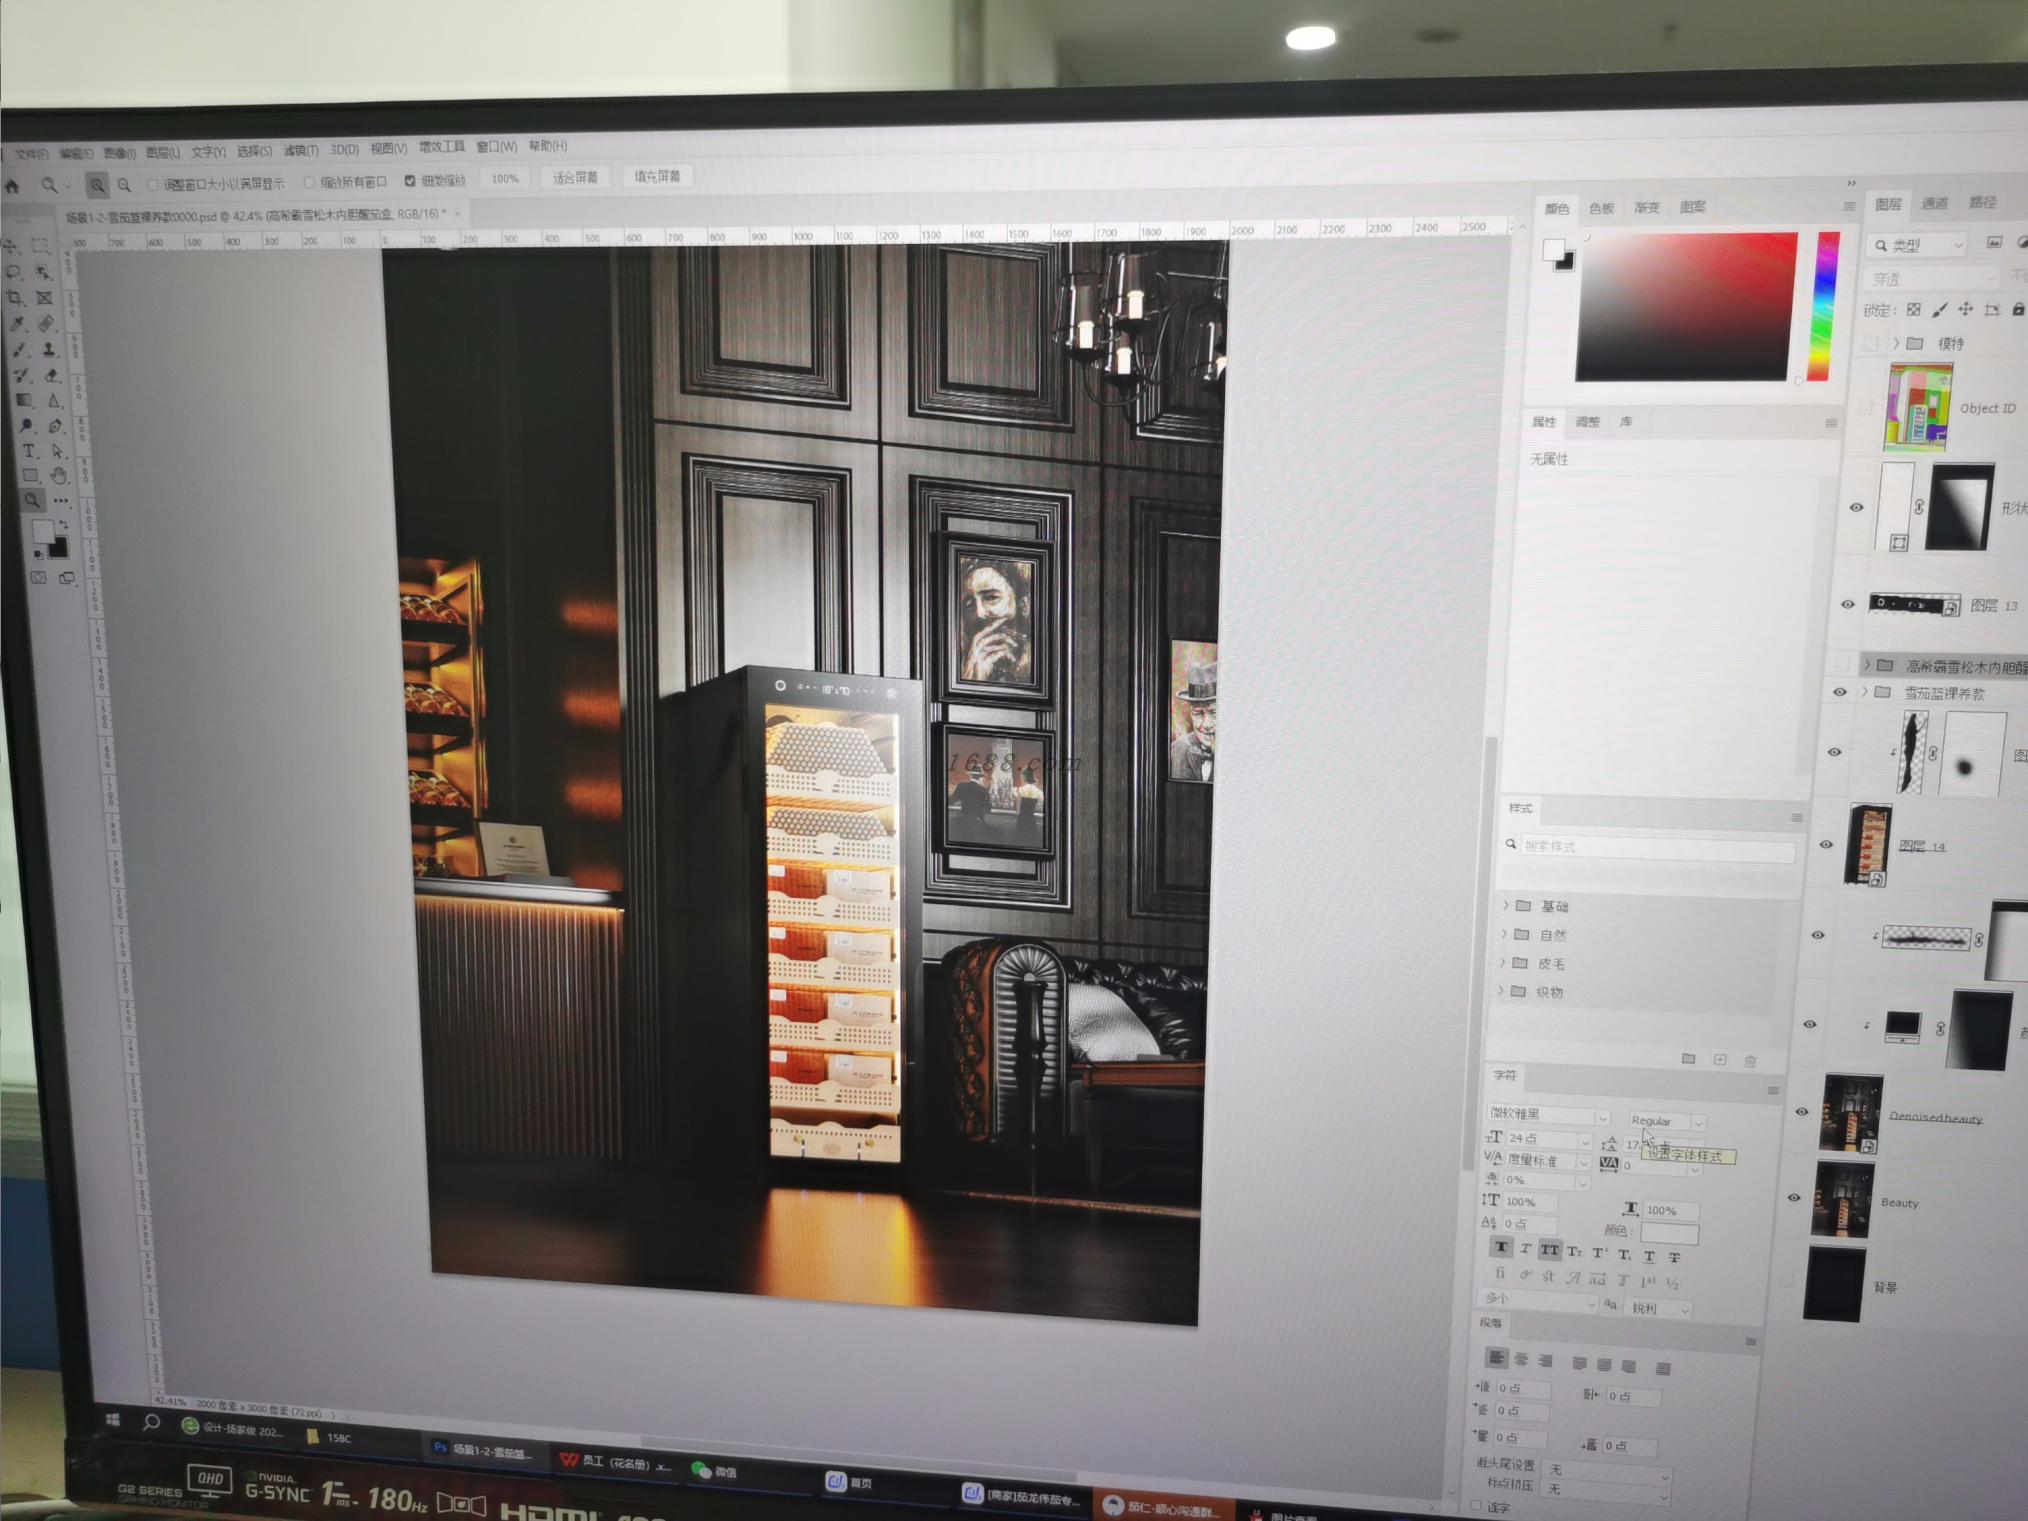This screenshot has height=1521, width=2028.
Task: Click the 100% zoom button
Action: tap(505, 178)
